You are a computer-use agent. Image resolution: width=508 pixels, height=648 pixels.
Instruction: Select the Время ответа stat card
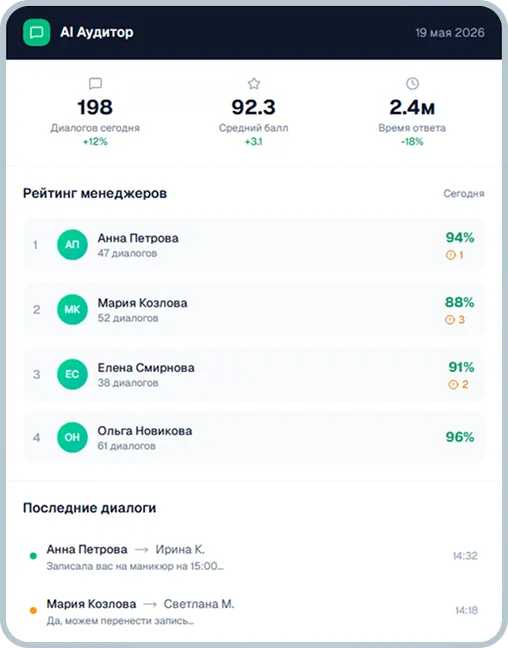point(412,112)
